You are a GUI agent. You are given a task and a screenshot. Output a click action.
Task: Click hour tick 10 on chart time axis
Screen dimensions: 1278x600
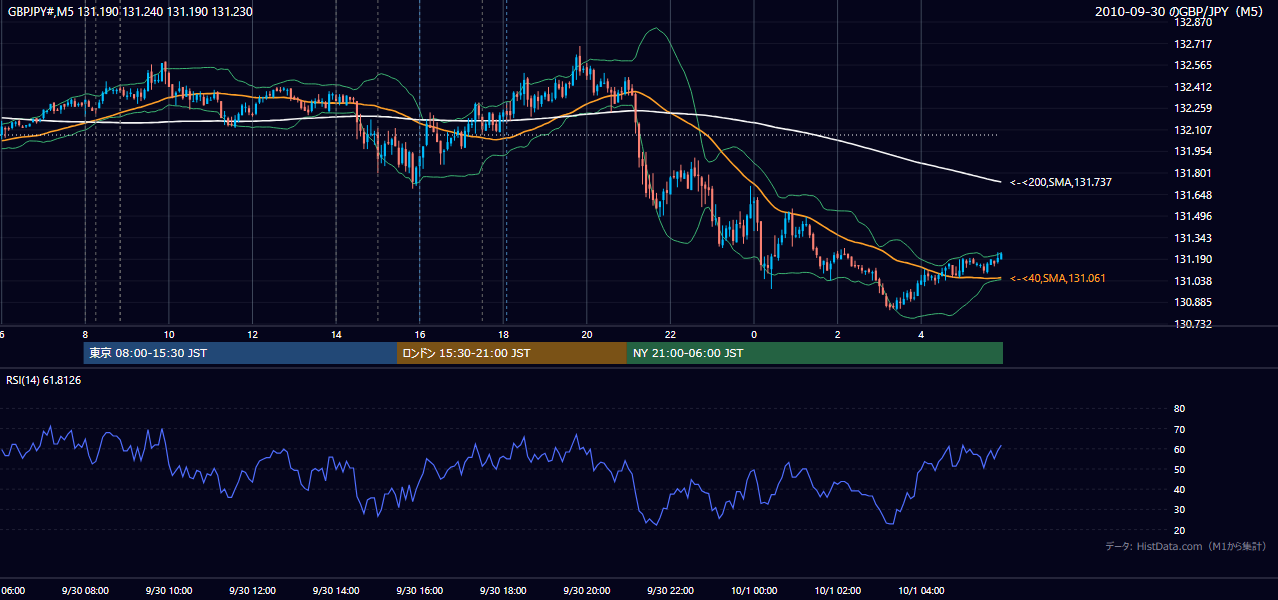tap(169, 334)
